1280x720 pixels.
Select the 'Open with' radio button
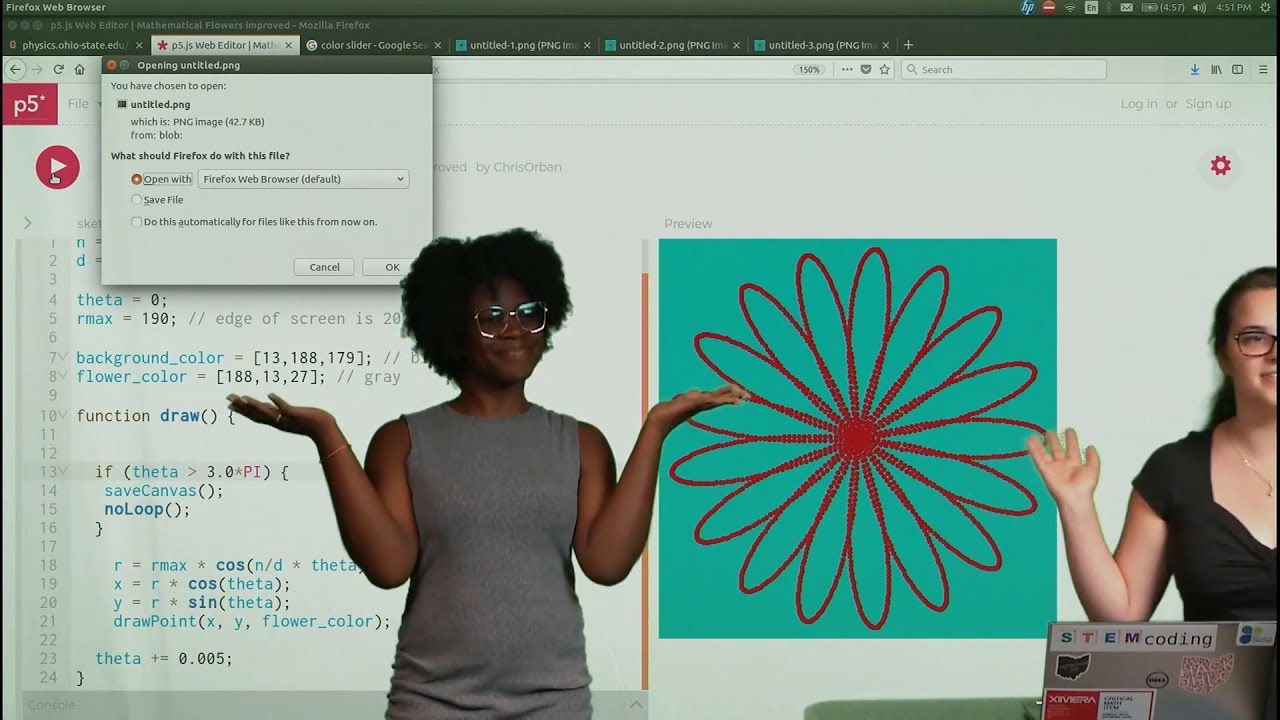point(137,180)
